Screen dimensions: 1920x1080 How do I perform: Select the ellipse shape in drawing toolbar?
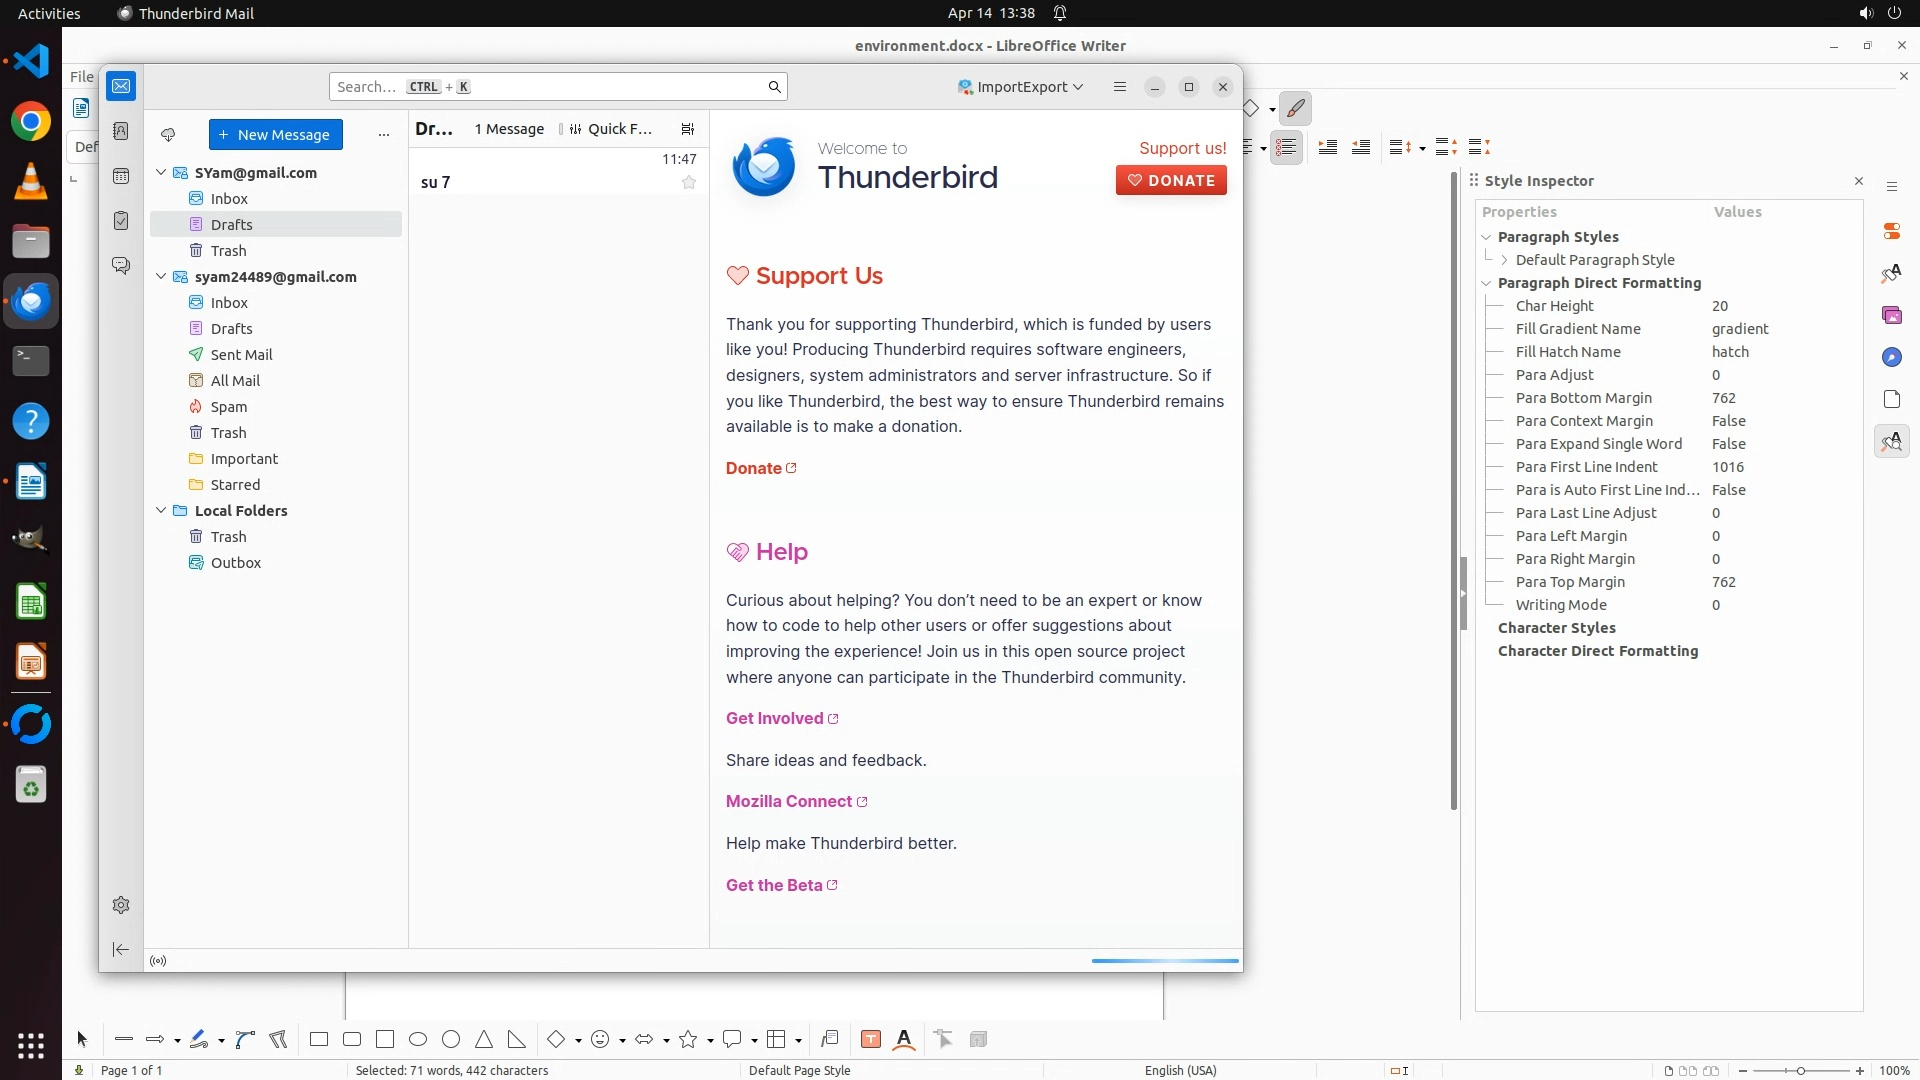point(418,1040)
